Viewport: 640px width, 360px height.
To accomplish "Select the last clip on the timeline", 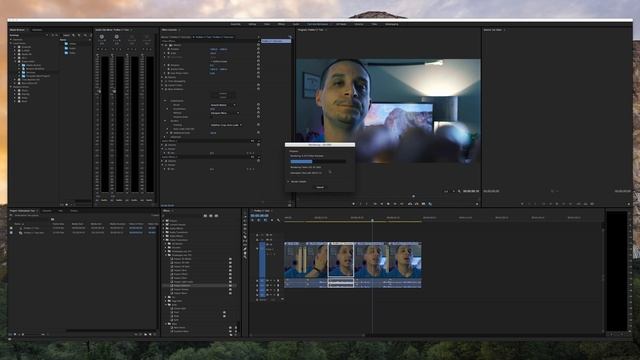I will tap(405, 260).
